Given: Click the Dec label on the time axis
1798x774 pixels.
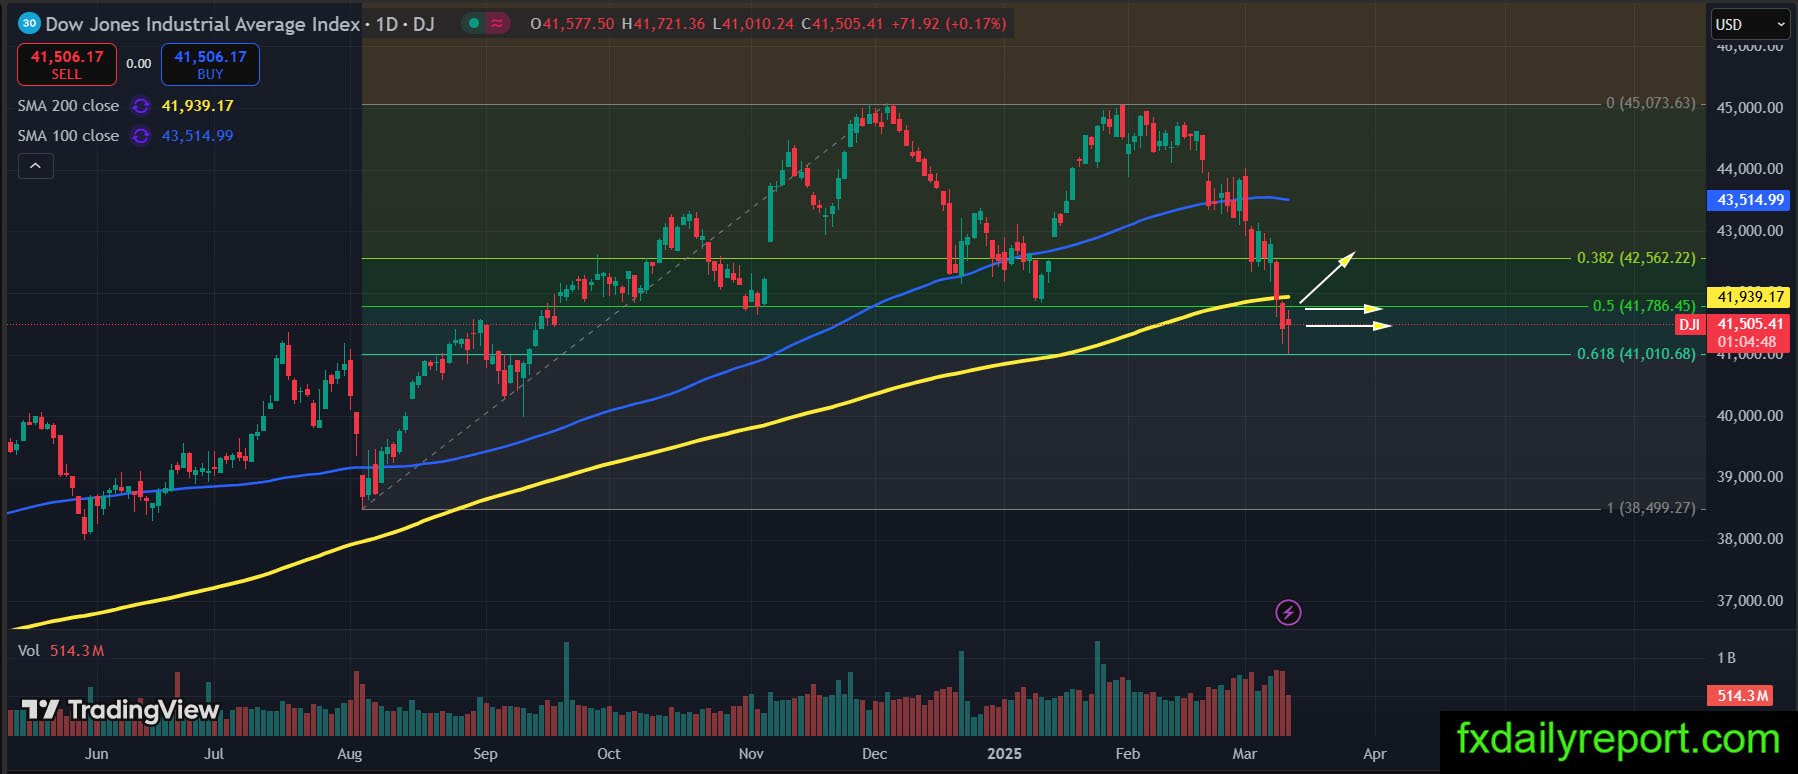Looking at the screenshot, I should point(874,754).
